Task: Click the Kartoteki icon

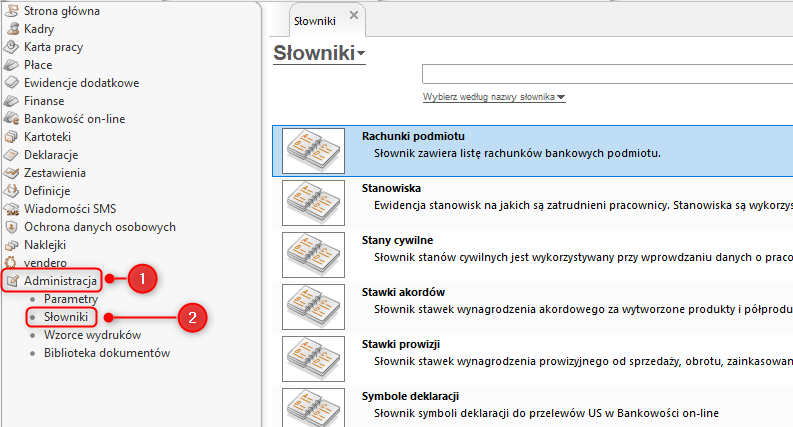Action: pyautogui.click(x=11, y=137)
